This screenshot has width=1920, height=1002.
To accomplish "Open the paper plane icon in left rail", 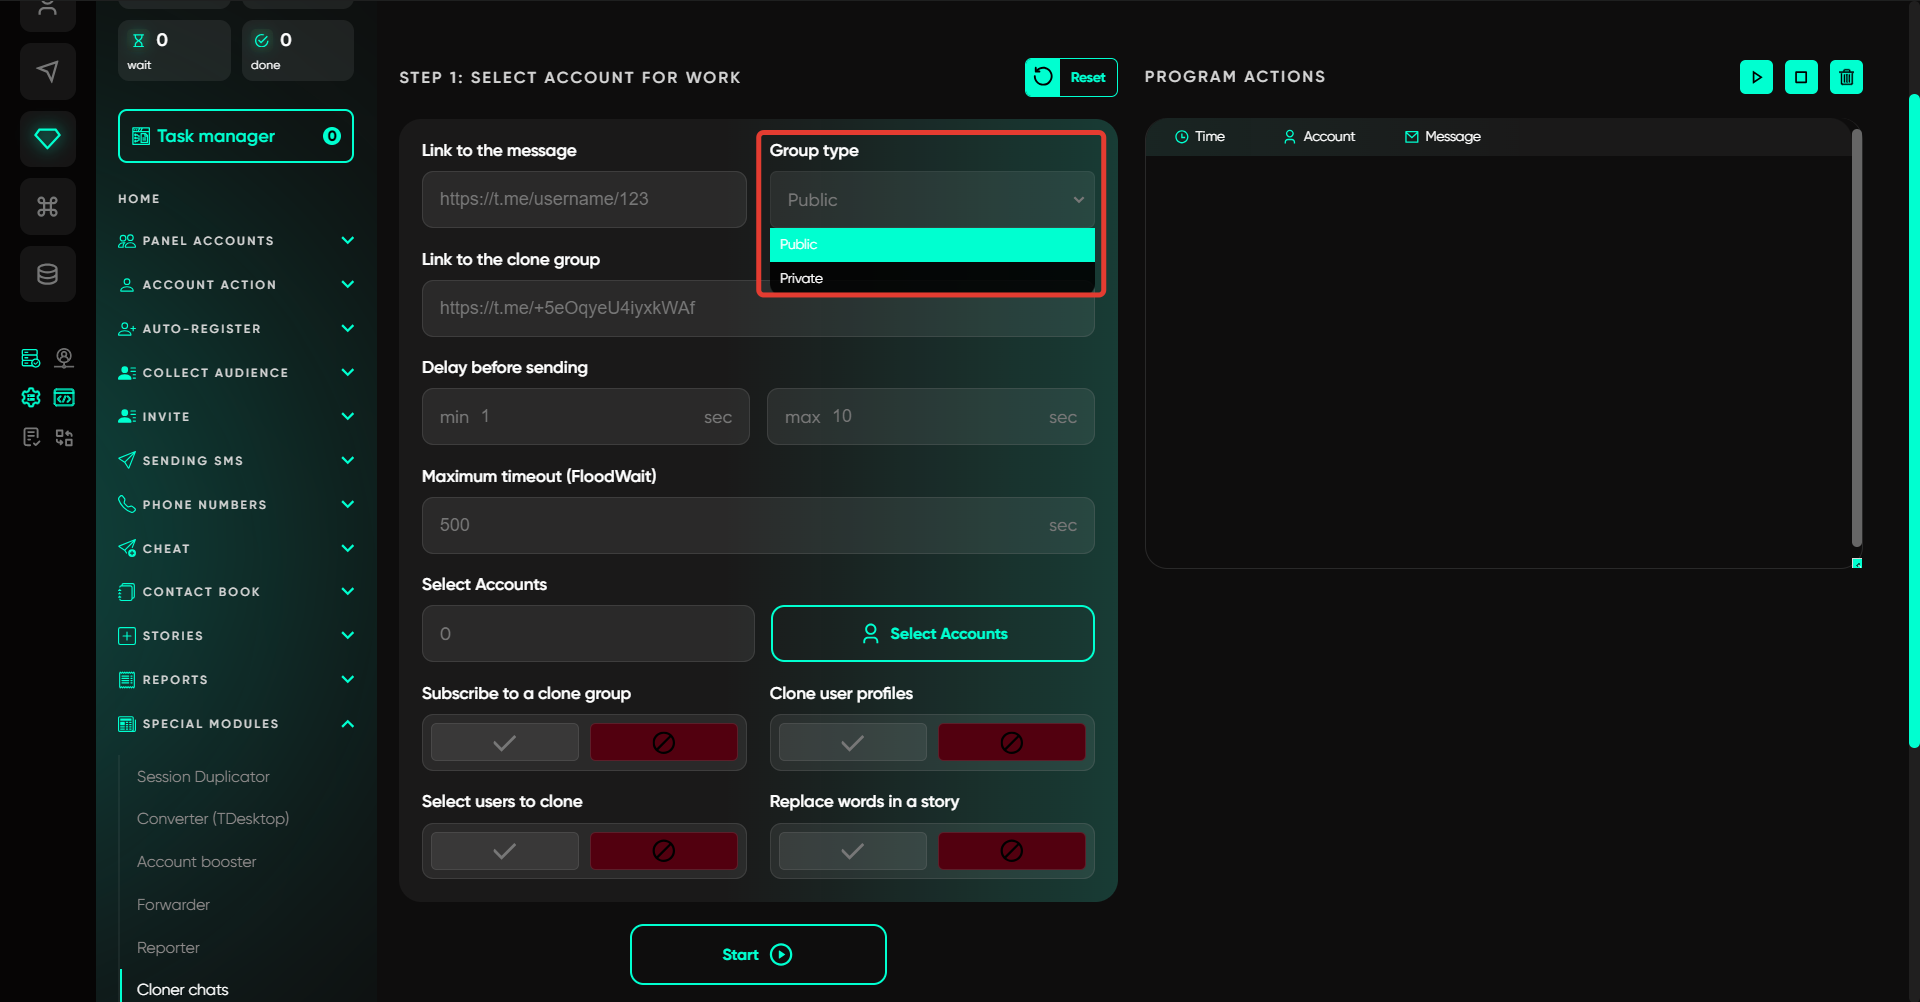I will pyautogui.click(x=47, y=71).
